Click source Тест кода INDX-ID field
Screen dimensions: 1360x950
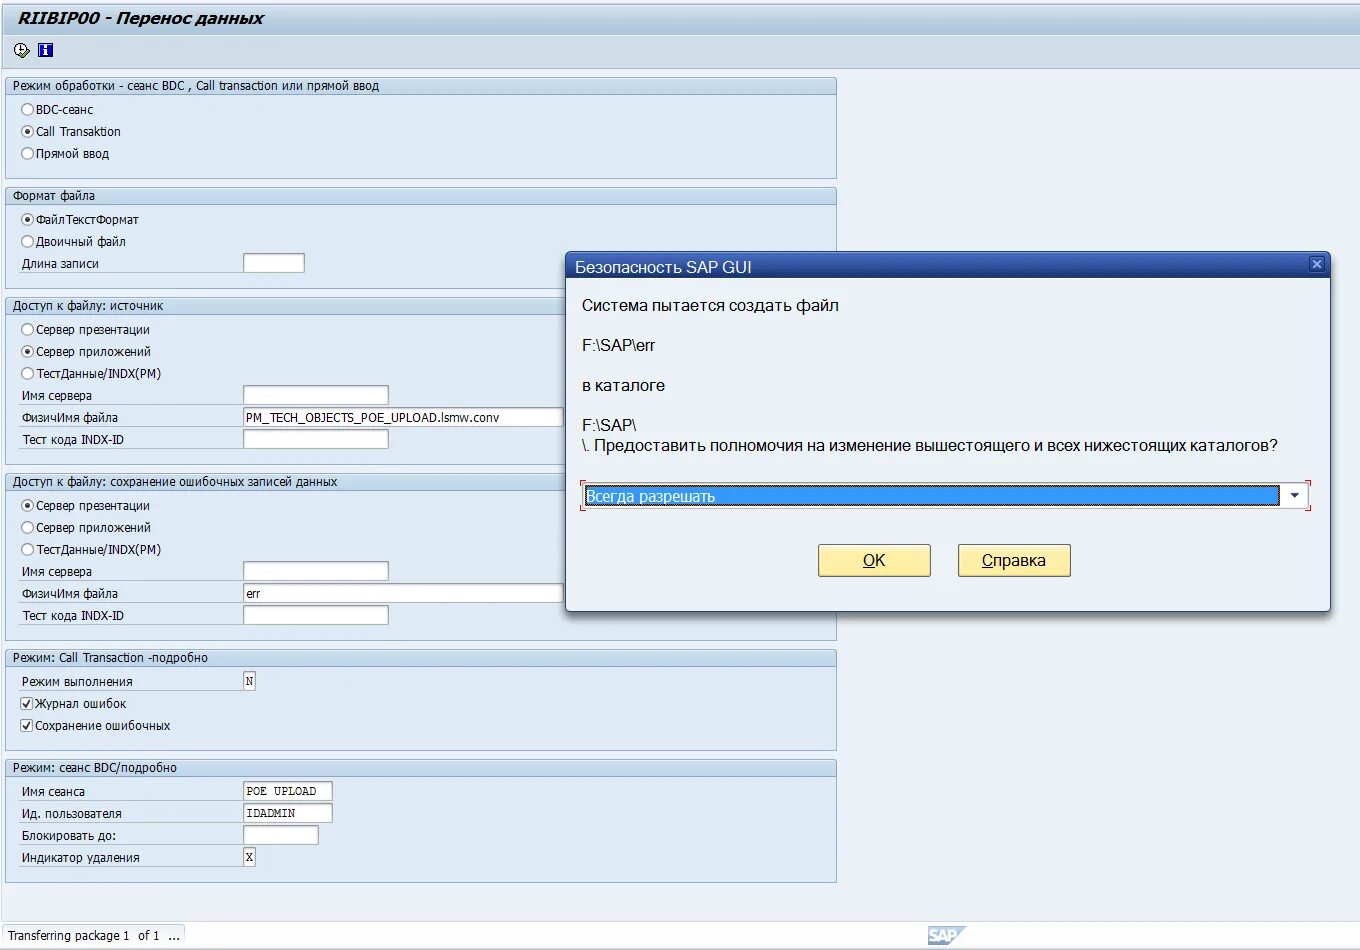click(x=316, y=439)
